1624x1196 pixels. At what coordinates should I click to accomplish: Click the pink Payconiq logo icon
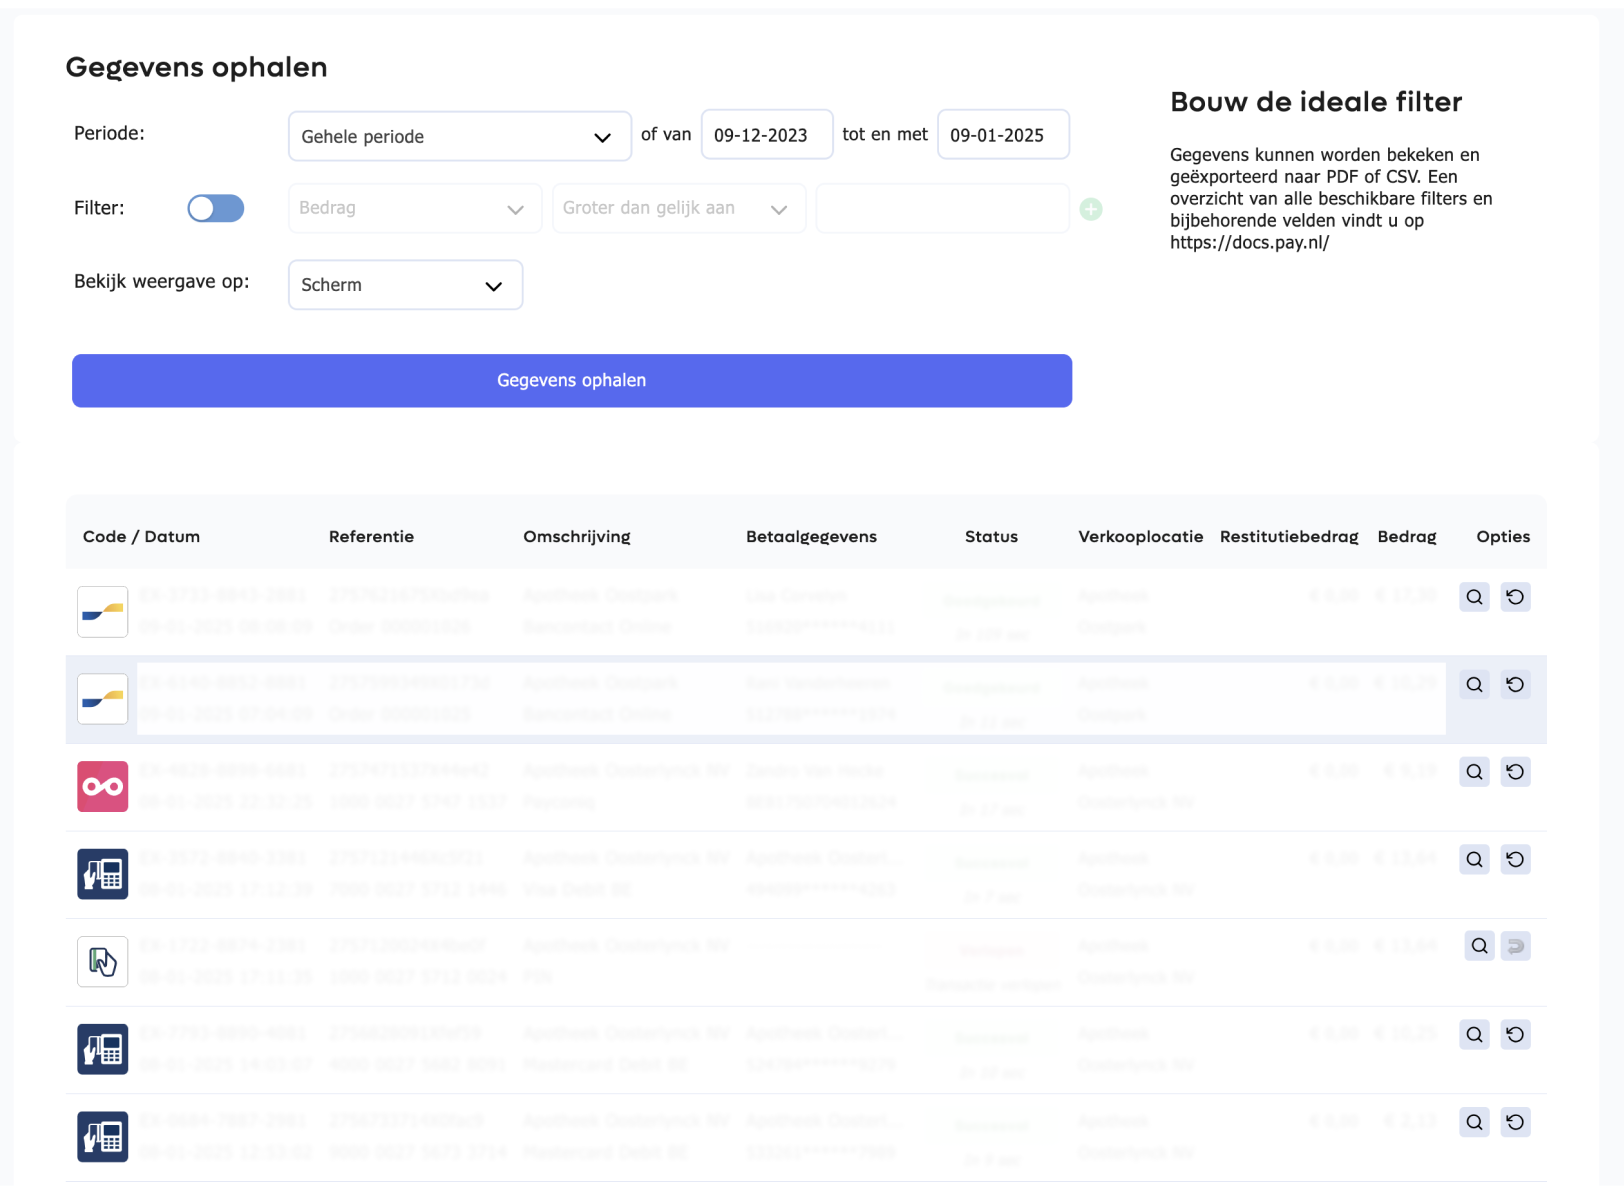[103, 786]
